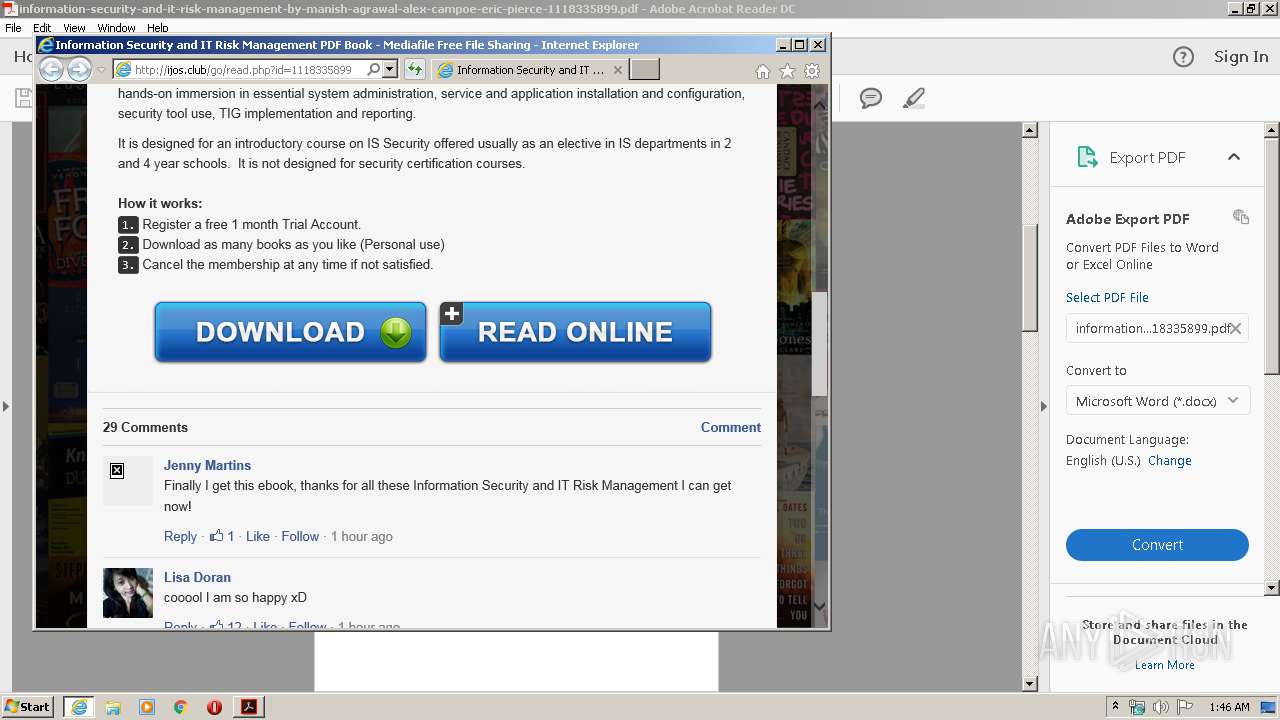Open Acrobat Help menu
This screenshot has width=1280, height=720.
coord(158,28)
